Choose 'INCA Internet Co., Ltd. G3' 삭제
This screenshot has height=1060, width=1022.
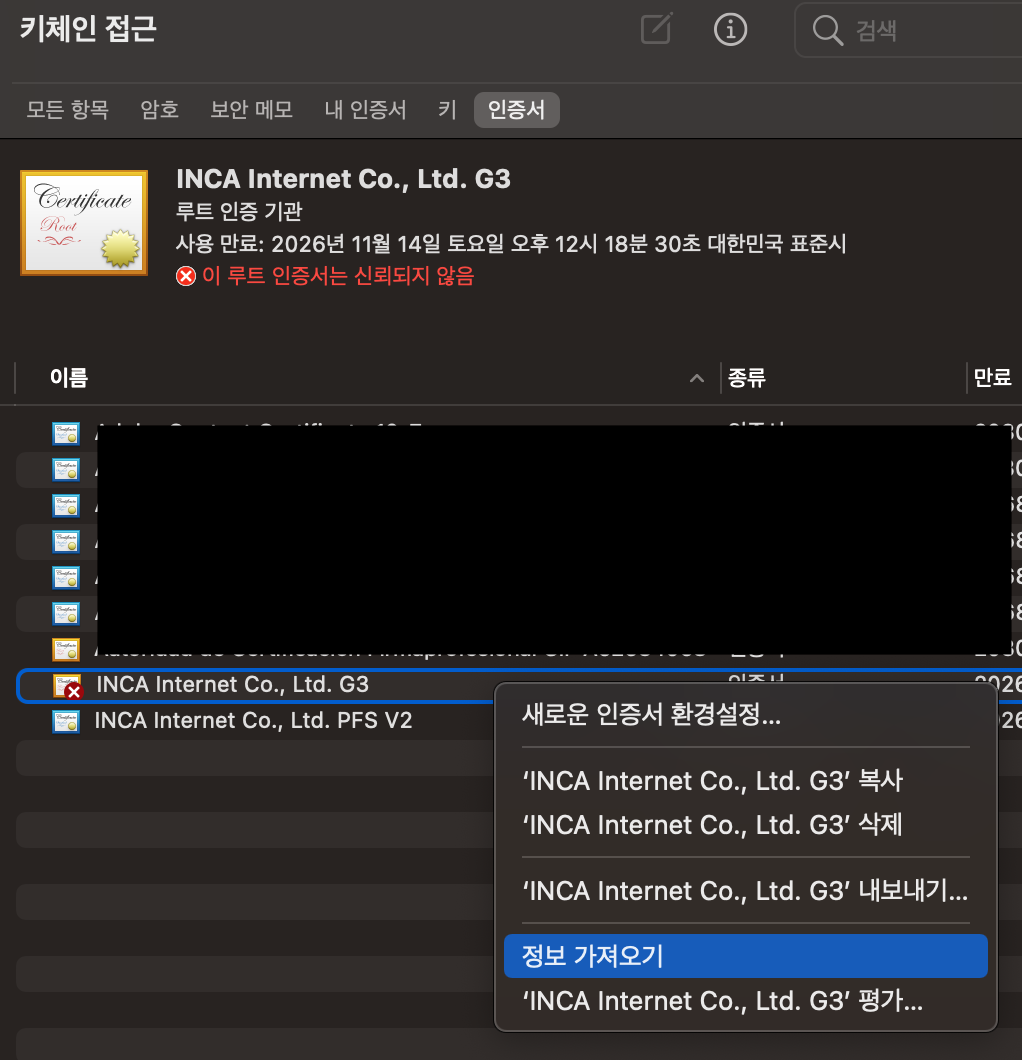(746, 825)
